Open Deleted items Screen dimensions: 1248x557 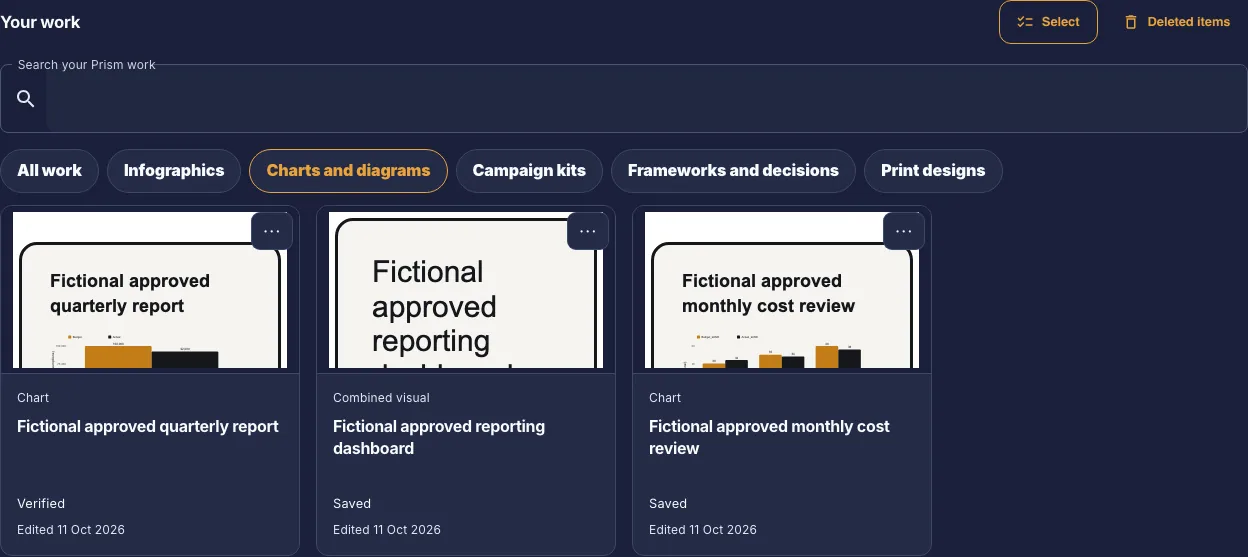(1177, 22)
